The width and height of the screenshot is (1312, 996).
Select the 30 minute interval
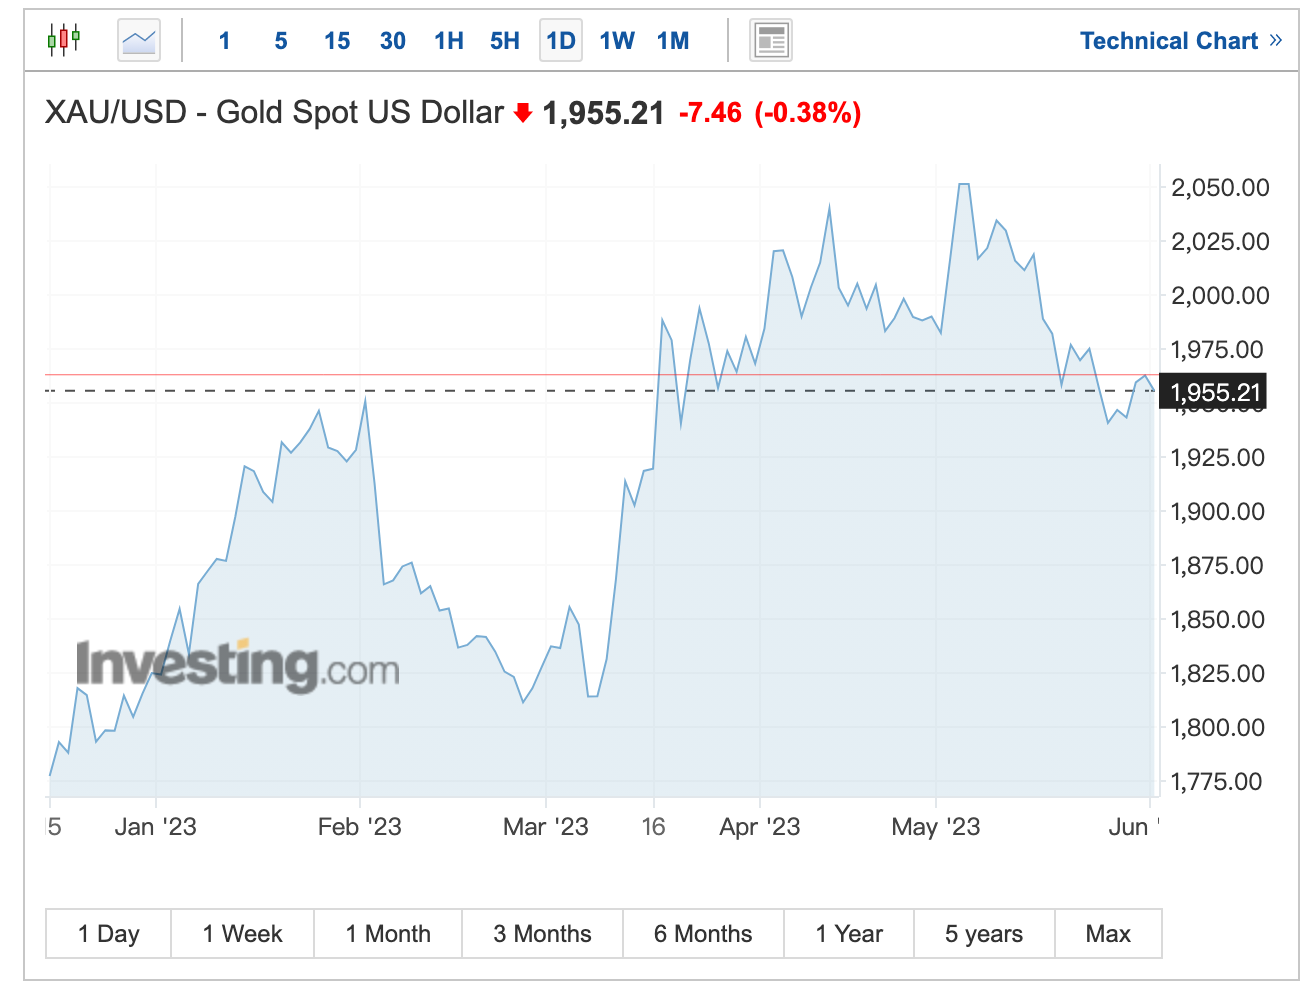click(393, 41)
